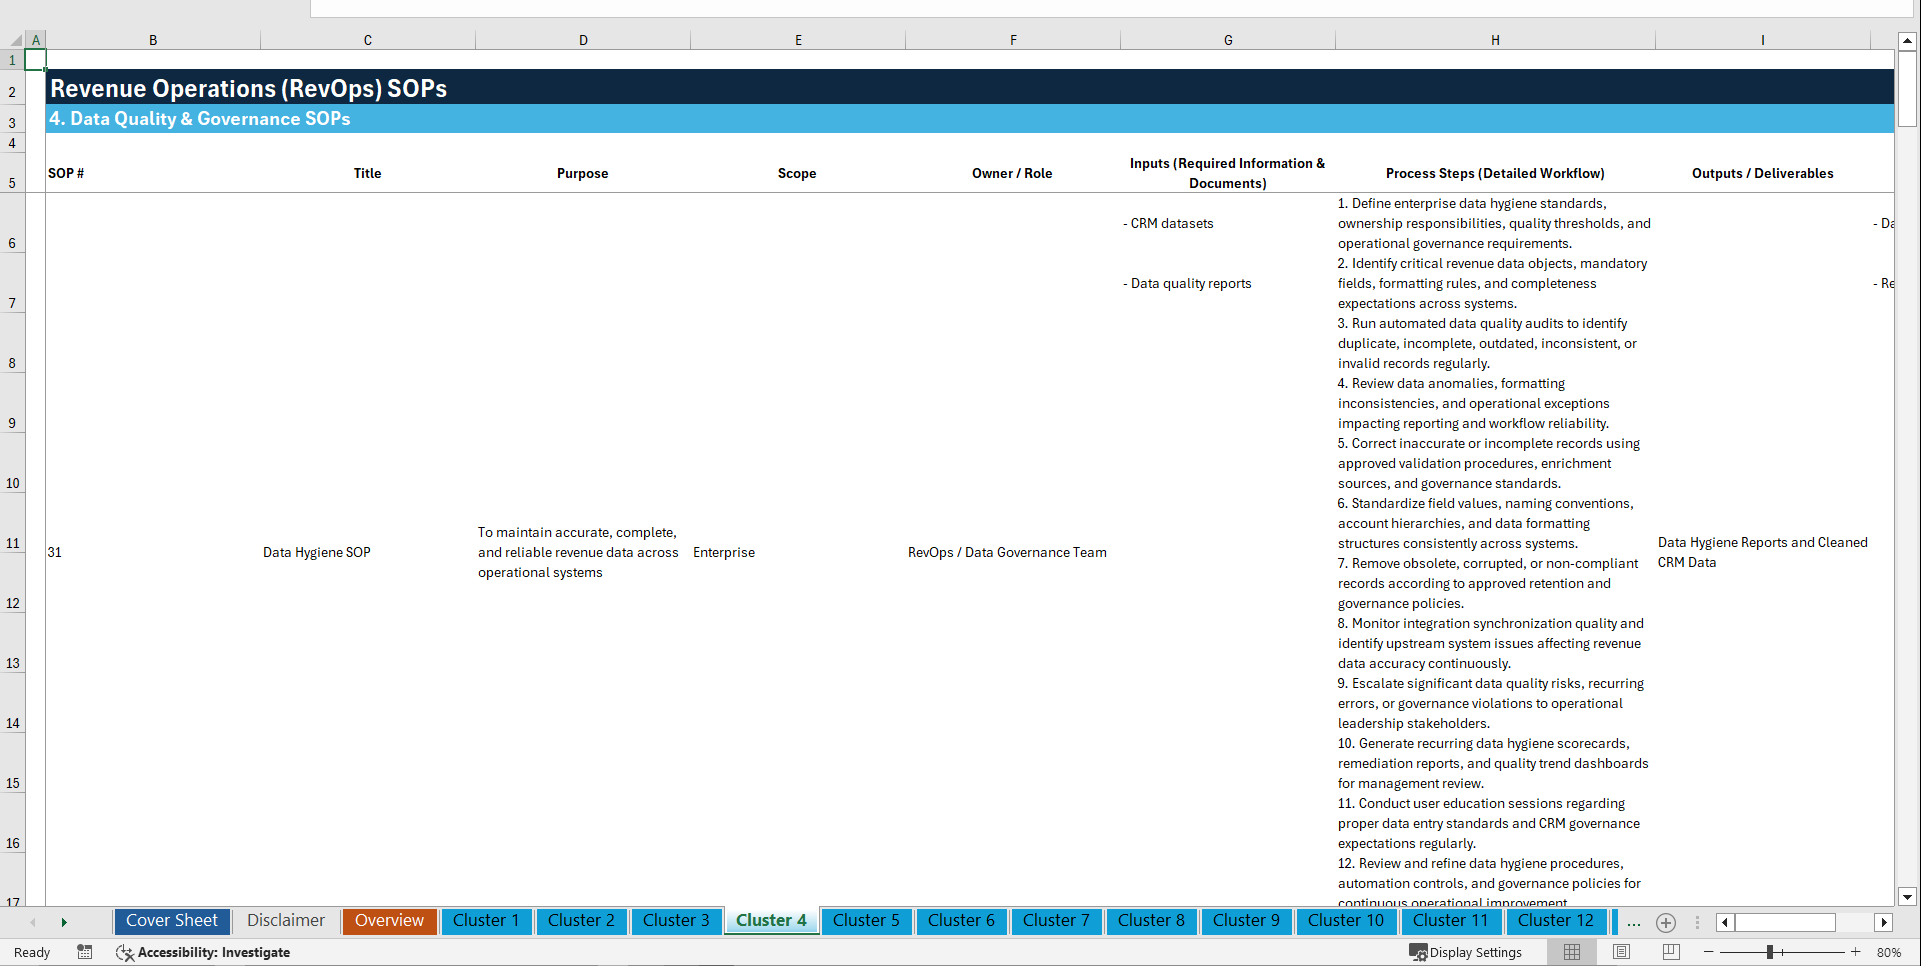Select column C header

(368, 40)
